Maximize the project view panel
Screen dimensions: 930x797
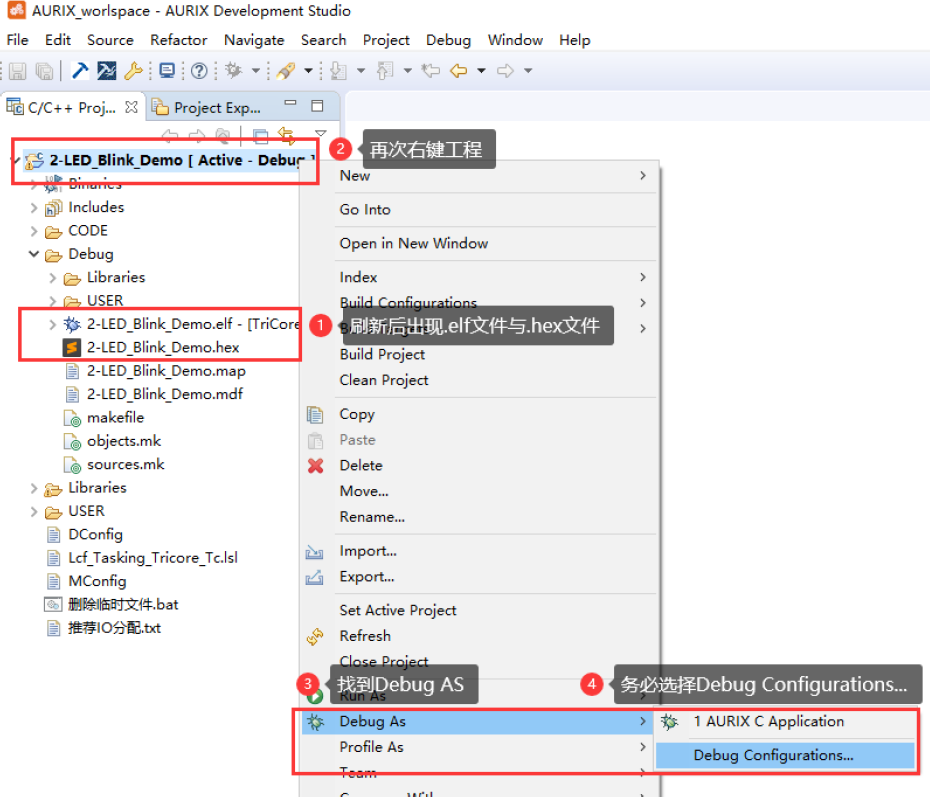coord(317,106)
